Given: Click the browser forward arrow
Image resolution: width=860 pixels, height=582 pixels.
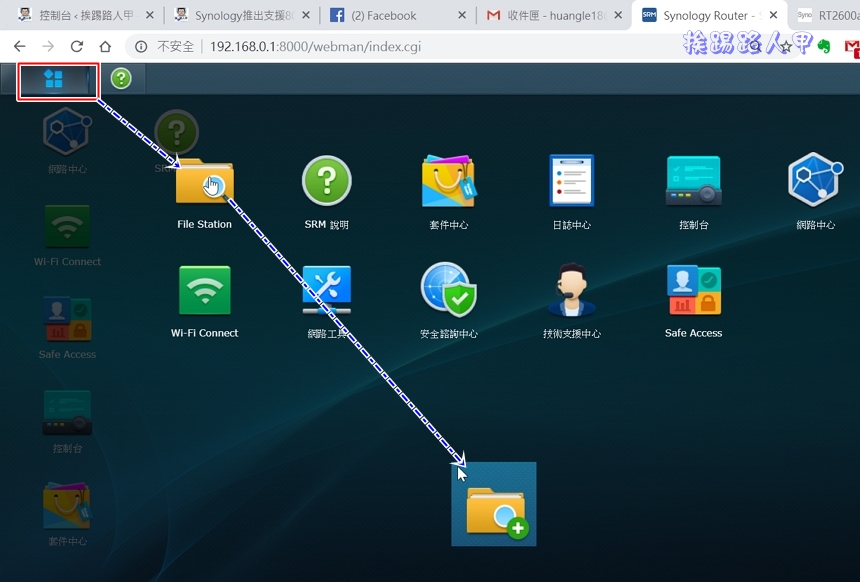Looking at the screenshot, I should click(x=48, y=47).
